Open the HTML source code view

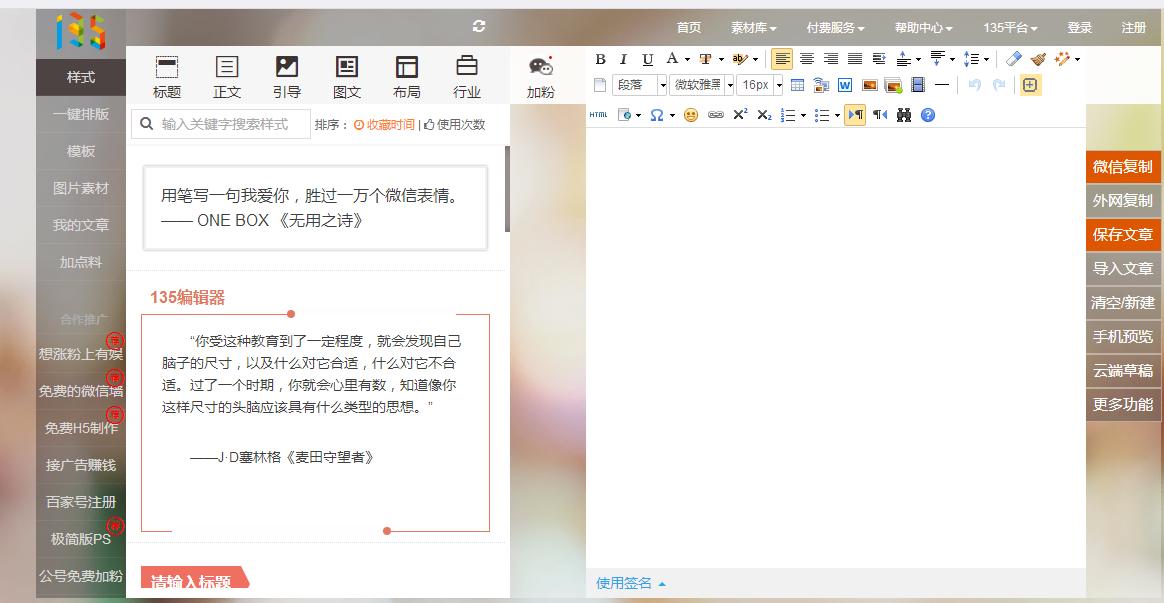pos(598,114)
